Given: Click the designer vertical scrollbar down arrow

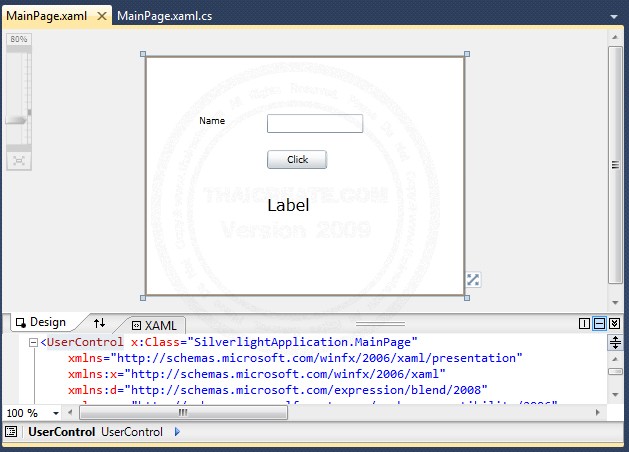Looking at the screenshot, I should pos(615,303).
